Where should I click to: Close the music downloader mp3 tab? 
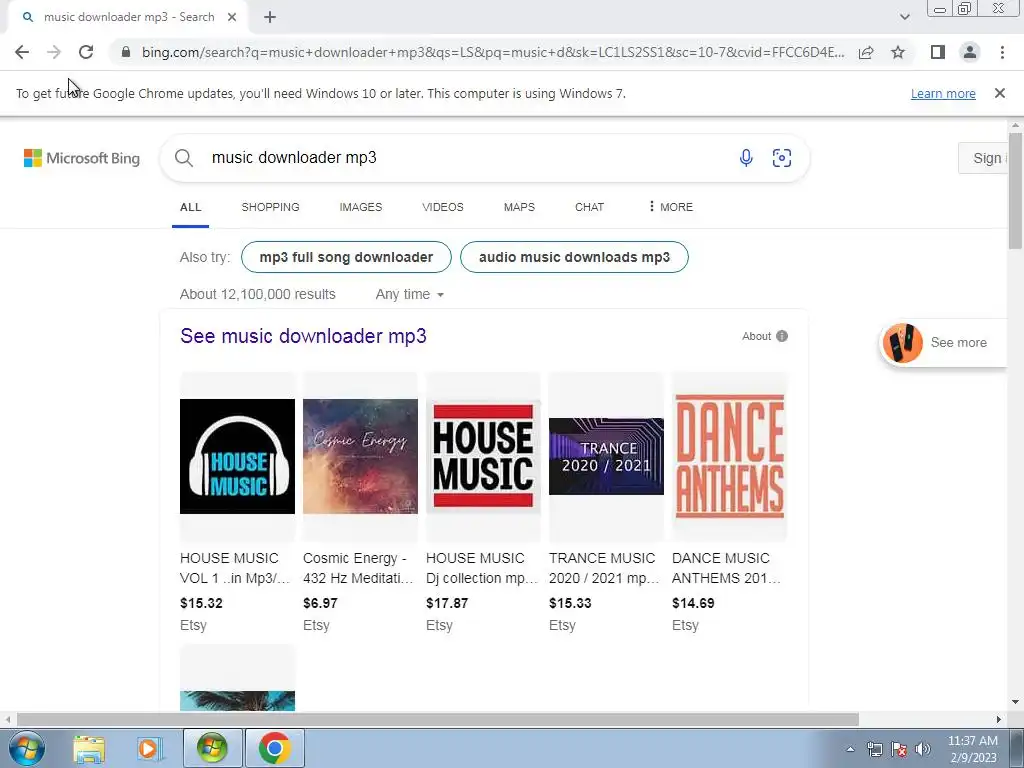[x=232, y=18]
